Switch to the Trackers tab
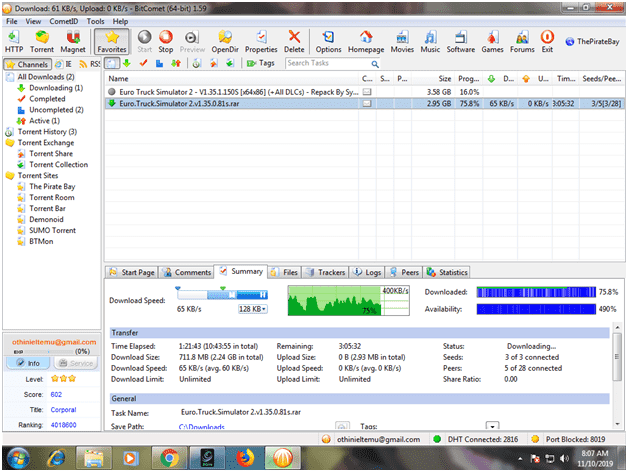 325,272
